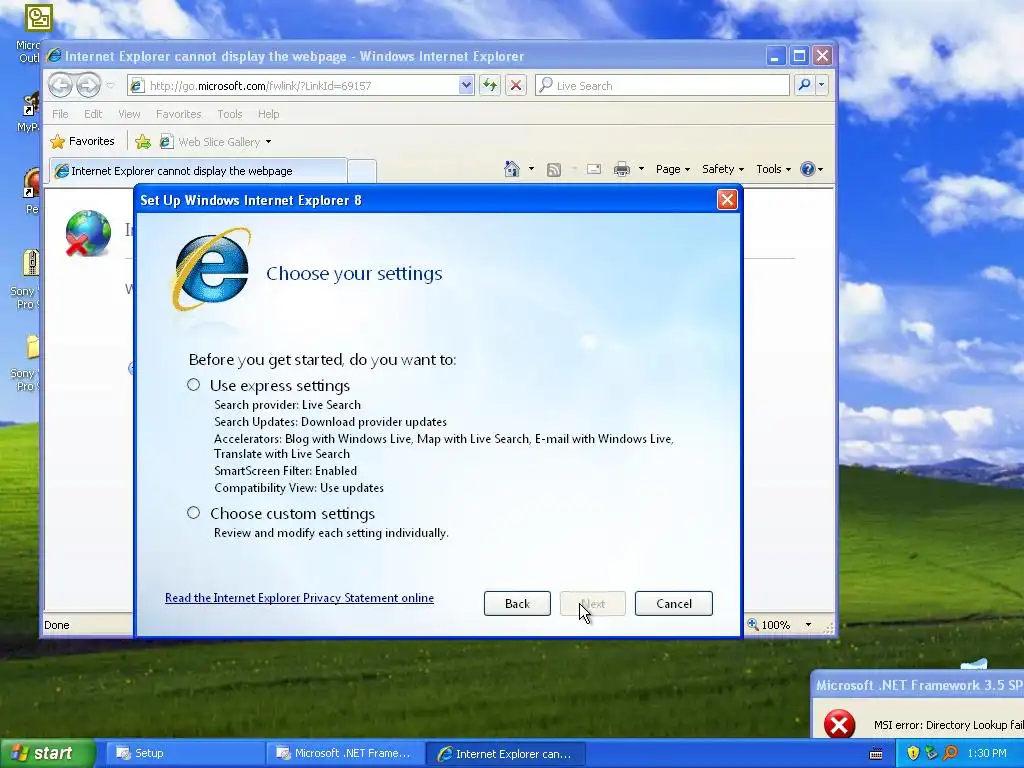1024x768 pixels.
Task: Select the Choose custom settings option
Action: click(193, 513)
